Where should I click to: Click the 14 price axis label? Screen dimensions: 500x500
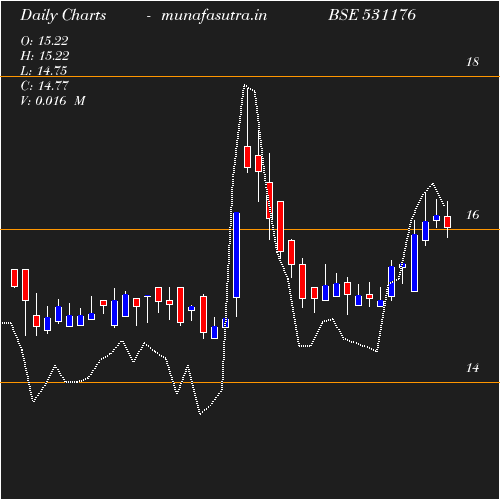click(x=472, y=368)
